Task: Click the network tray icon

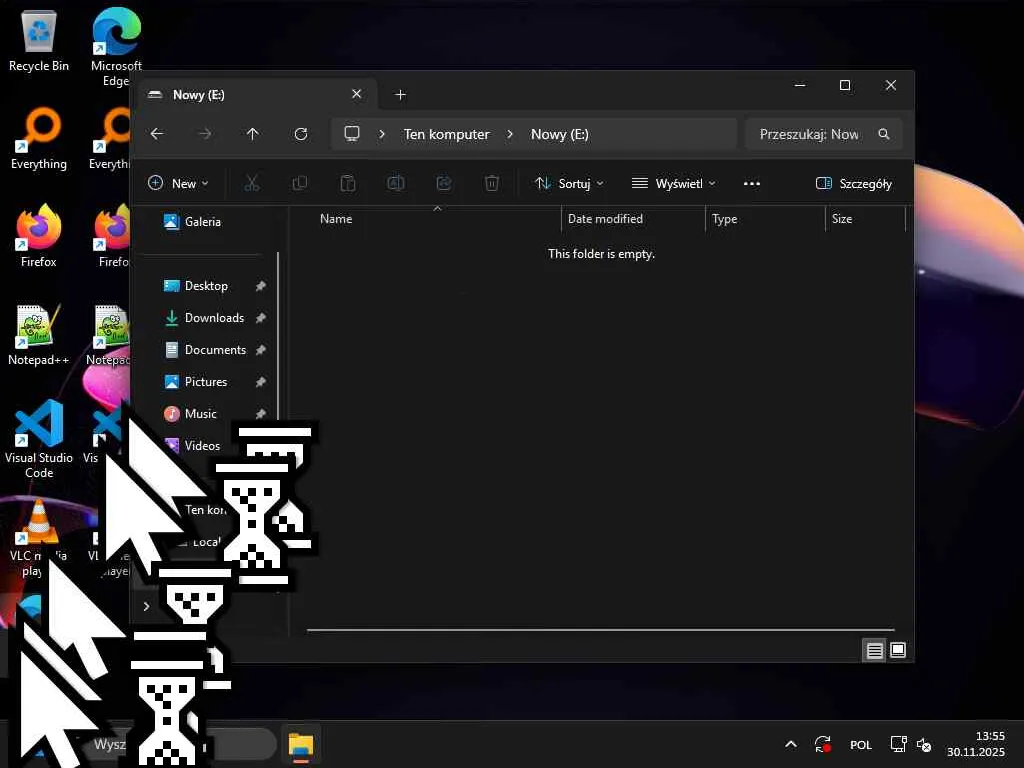Action: pos(898,744)
